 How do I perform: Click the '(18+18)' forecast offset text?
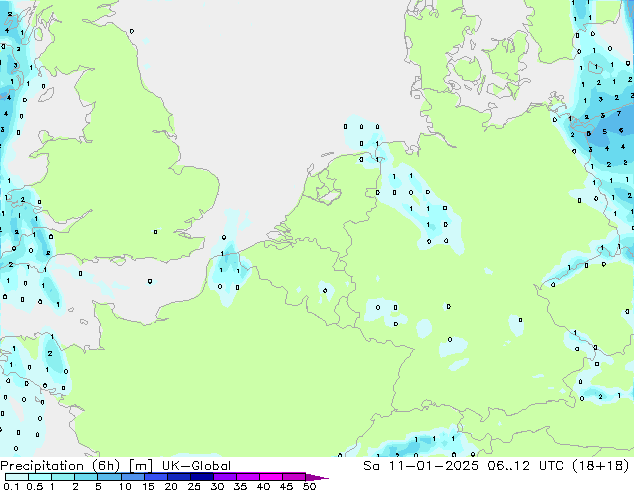tap(602, 466)
